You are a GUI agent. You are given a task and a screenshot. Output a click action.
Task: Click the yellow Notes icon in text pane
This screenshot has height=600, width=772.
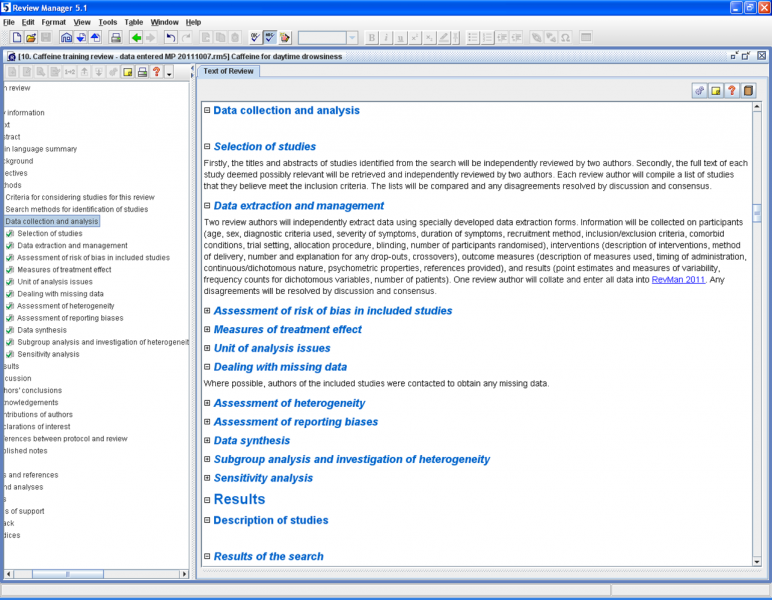[x=716, y=91]
